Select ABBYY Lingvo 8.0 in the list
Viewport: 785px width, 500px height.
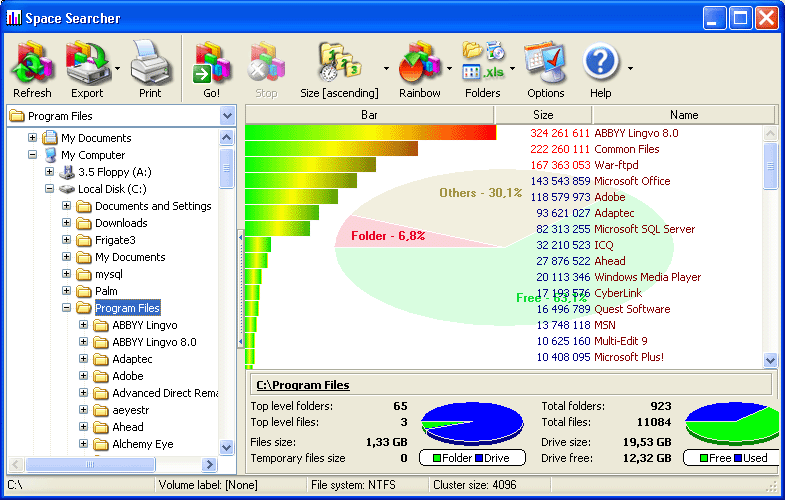point(636,133)
